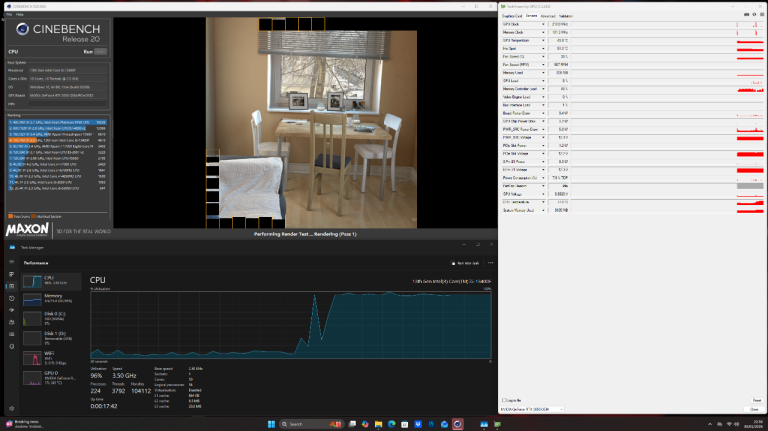Open the Windows Start button on the taskbar
The height and width of the screenshot is (431, 768).
[270, 423]
